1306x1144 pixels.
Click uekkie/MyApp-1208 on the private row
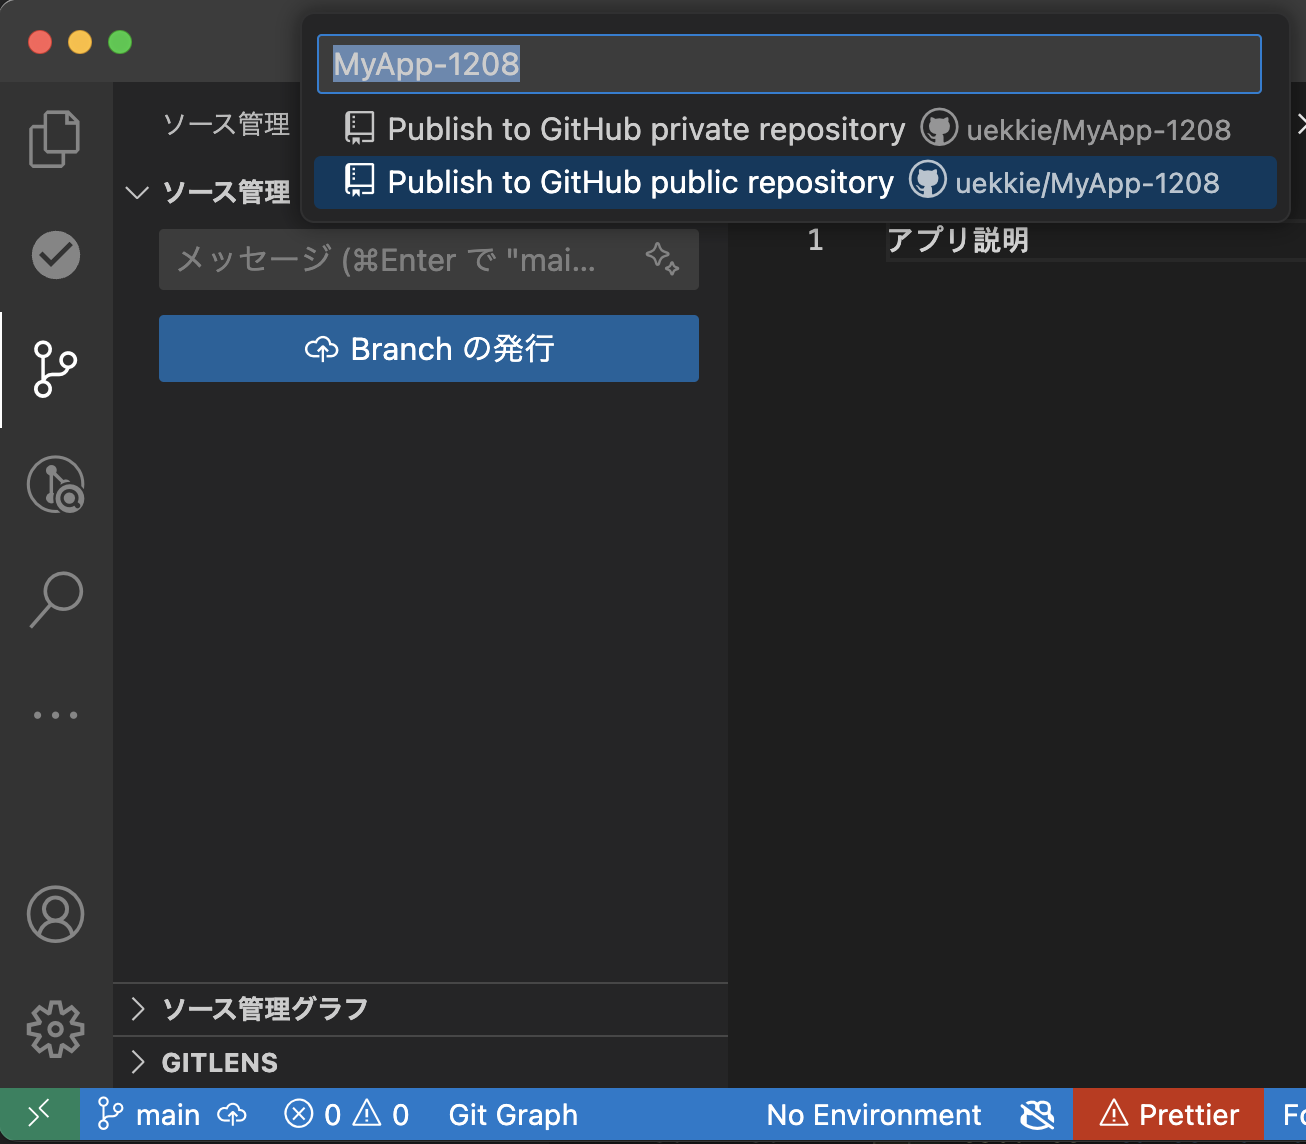click(x=1098, y=130)
